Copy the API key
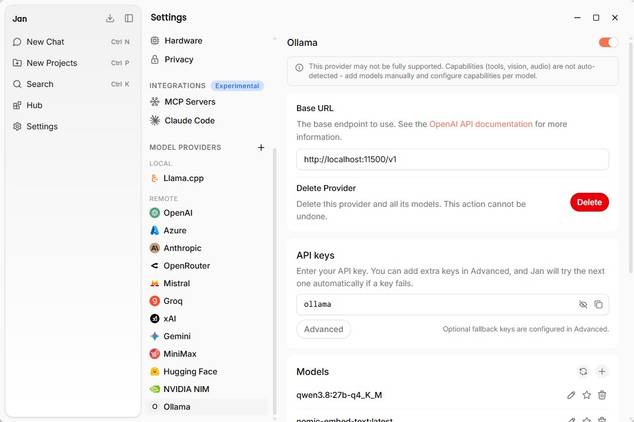This screenshot has width=634, height=422. (598, 304)
